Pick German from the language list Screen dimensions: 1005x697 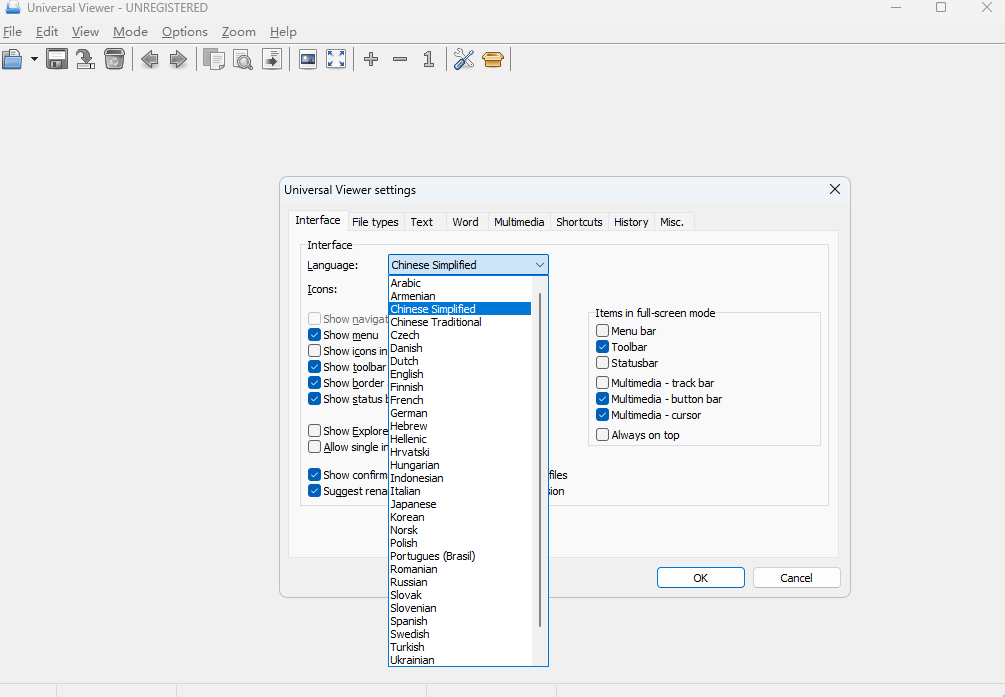coord(460,413)
